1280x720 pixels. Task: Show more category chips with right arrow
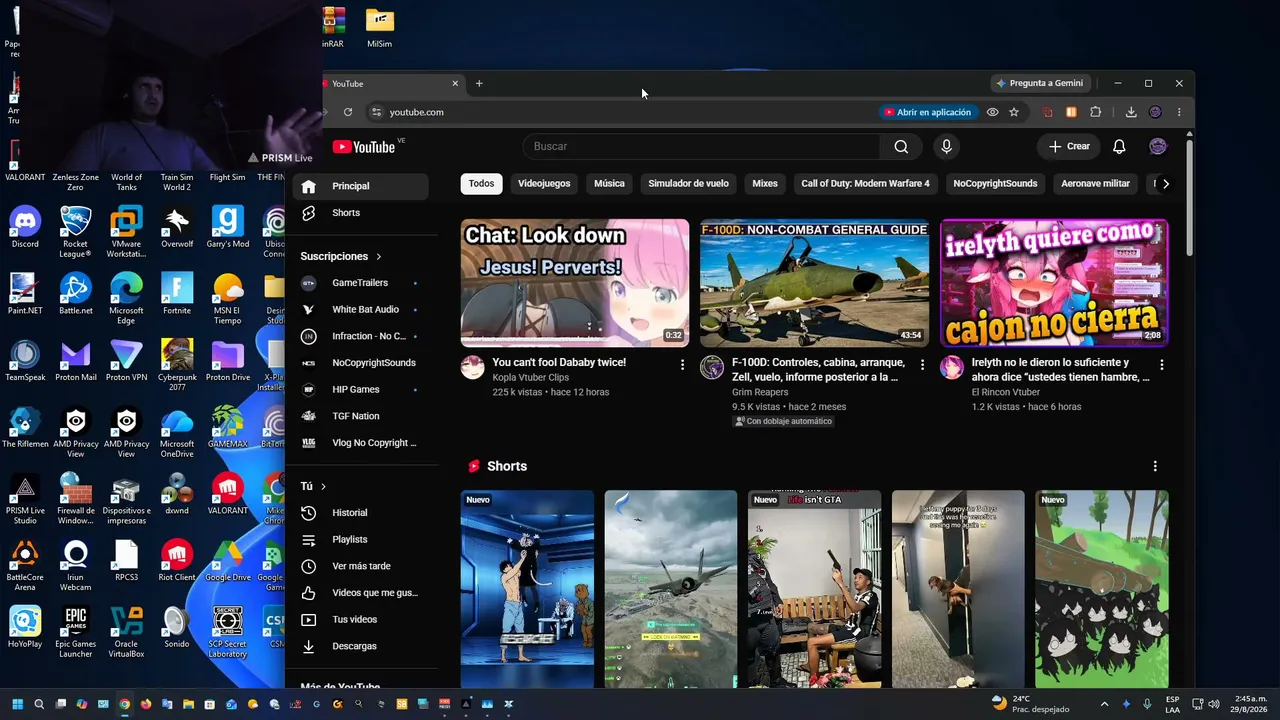point(1165,184)
